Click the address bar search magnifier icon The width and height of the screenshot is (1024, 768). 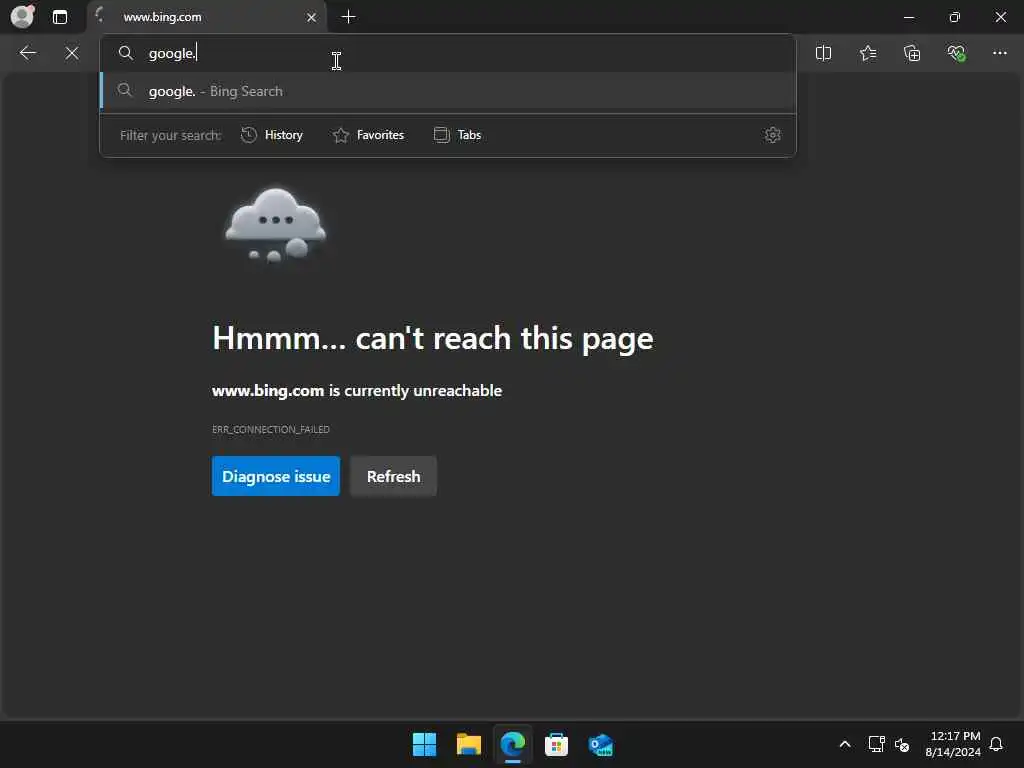[125, 53]
